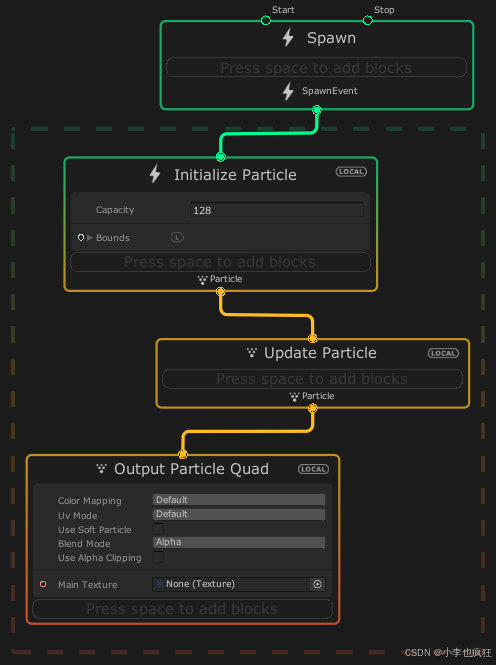Open the Blend Mode dropdown set to Alpha

point(239,542)
